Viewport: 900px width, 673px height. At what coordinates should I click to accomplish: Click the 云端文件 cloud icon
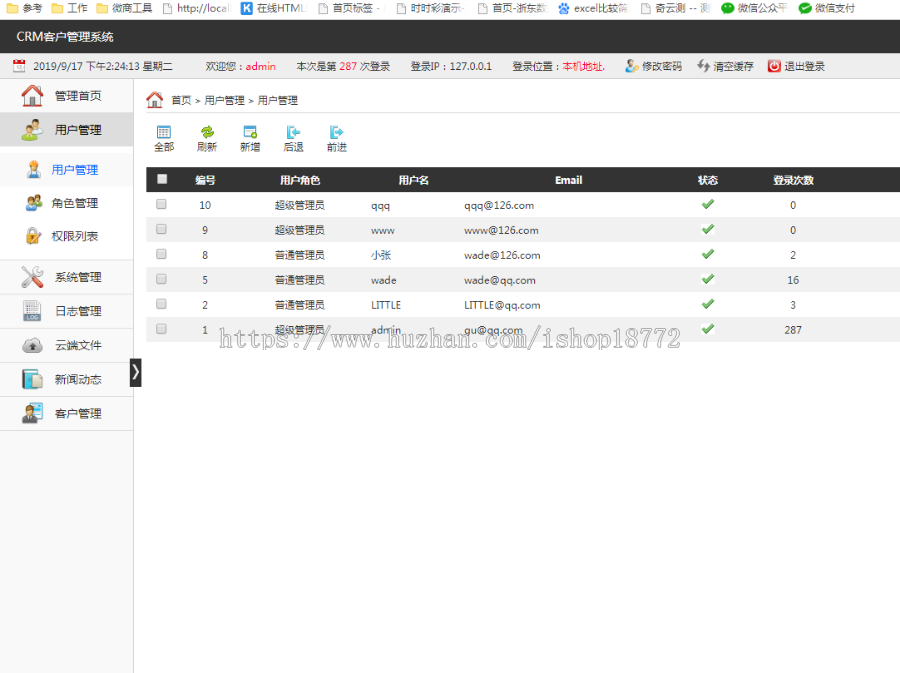(32, 345)
